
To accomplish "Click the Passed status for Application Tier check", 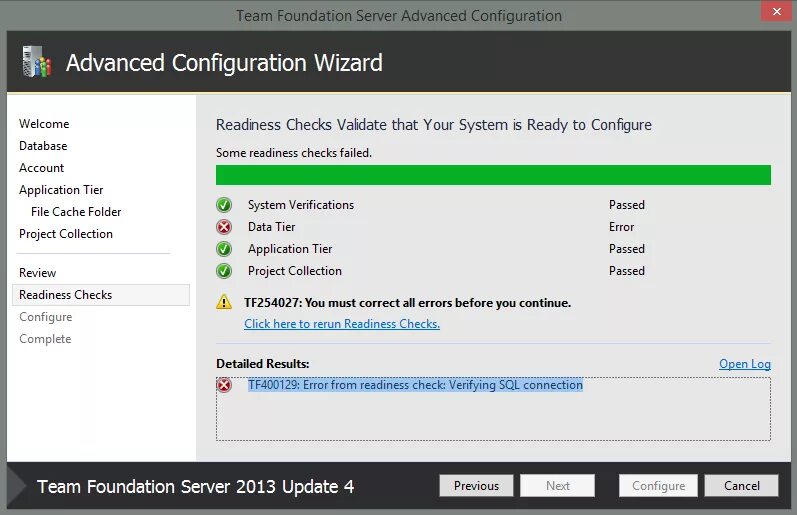I will (627, 249).
